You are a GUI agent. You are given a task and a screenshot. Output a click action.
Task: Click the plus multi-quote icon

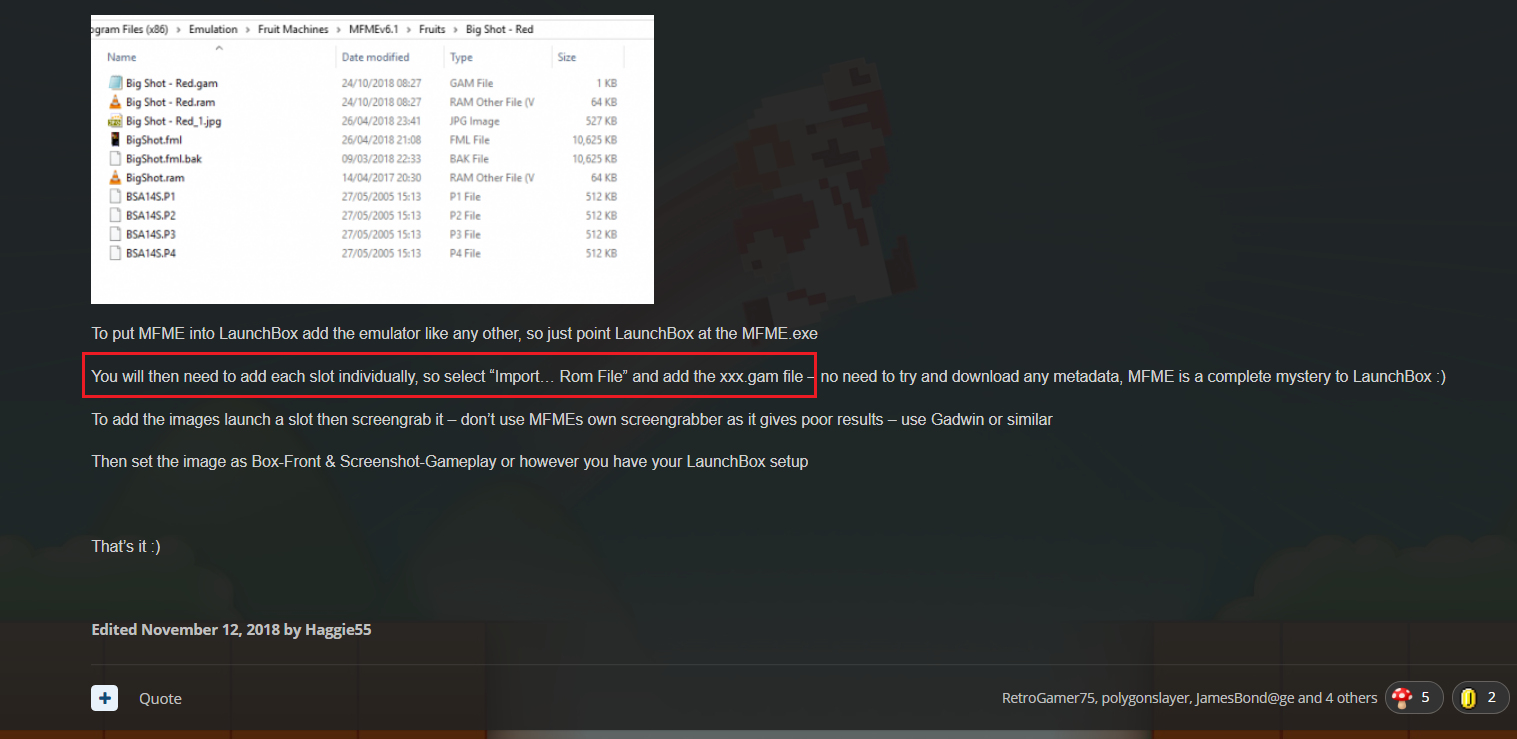[105, 698]
